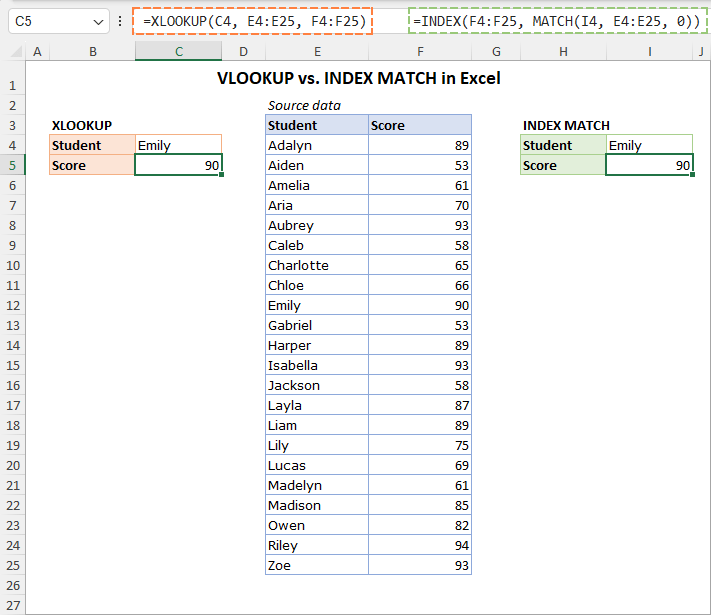711x615 pixels.
Task: Click the 'Source data' label
Action: click(x=304, y=106)
